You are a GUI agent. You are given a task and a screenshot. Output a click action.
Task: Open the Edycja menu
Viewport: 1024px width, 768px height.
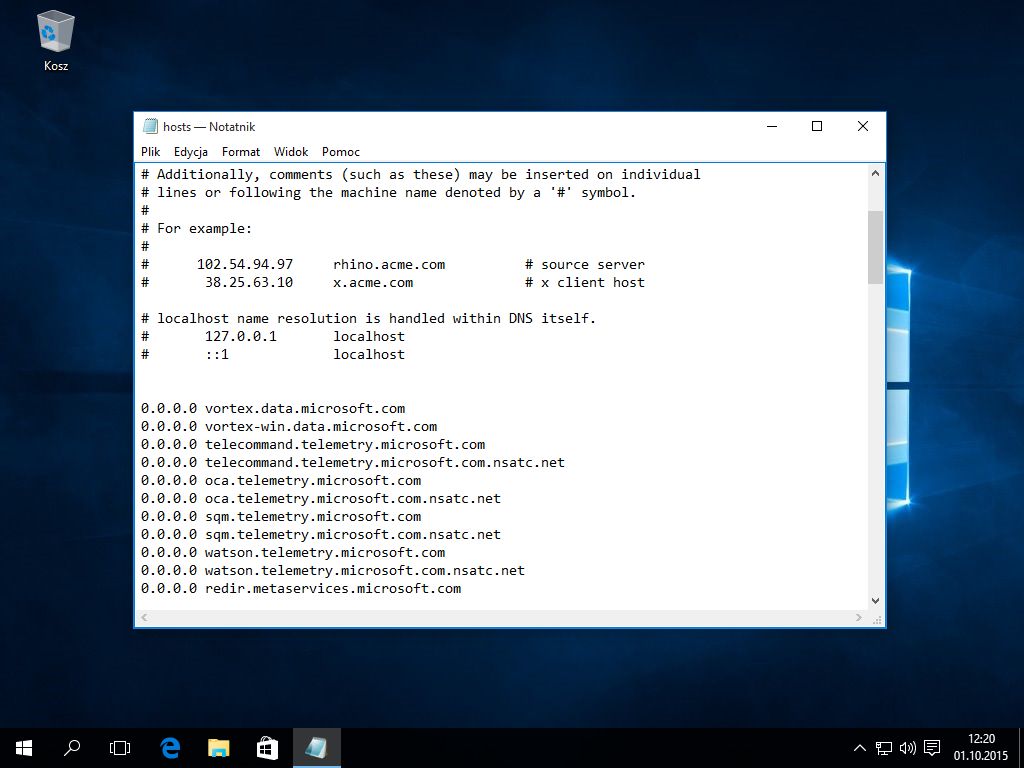(191, 152)
